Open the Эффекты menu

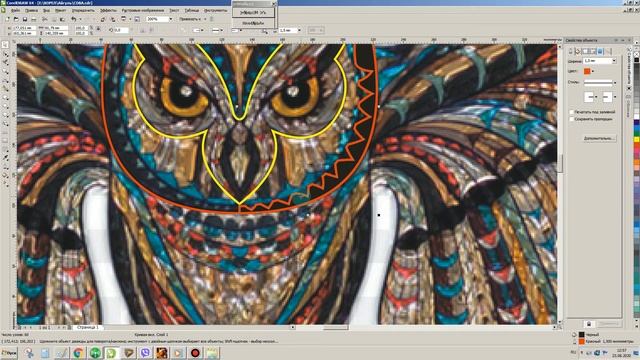click(108, 10)
